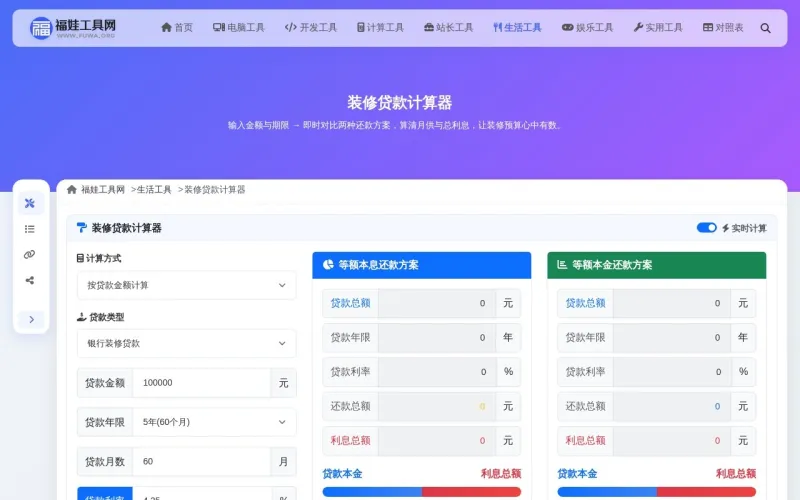
Task: Click the paint roller icon by 装修贷款计算器
Action: point(82,228)
